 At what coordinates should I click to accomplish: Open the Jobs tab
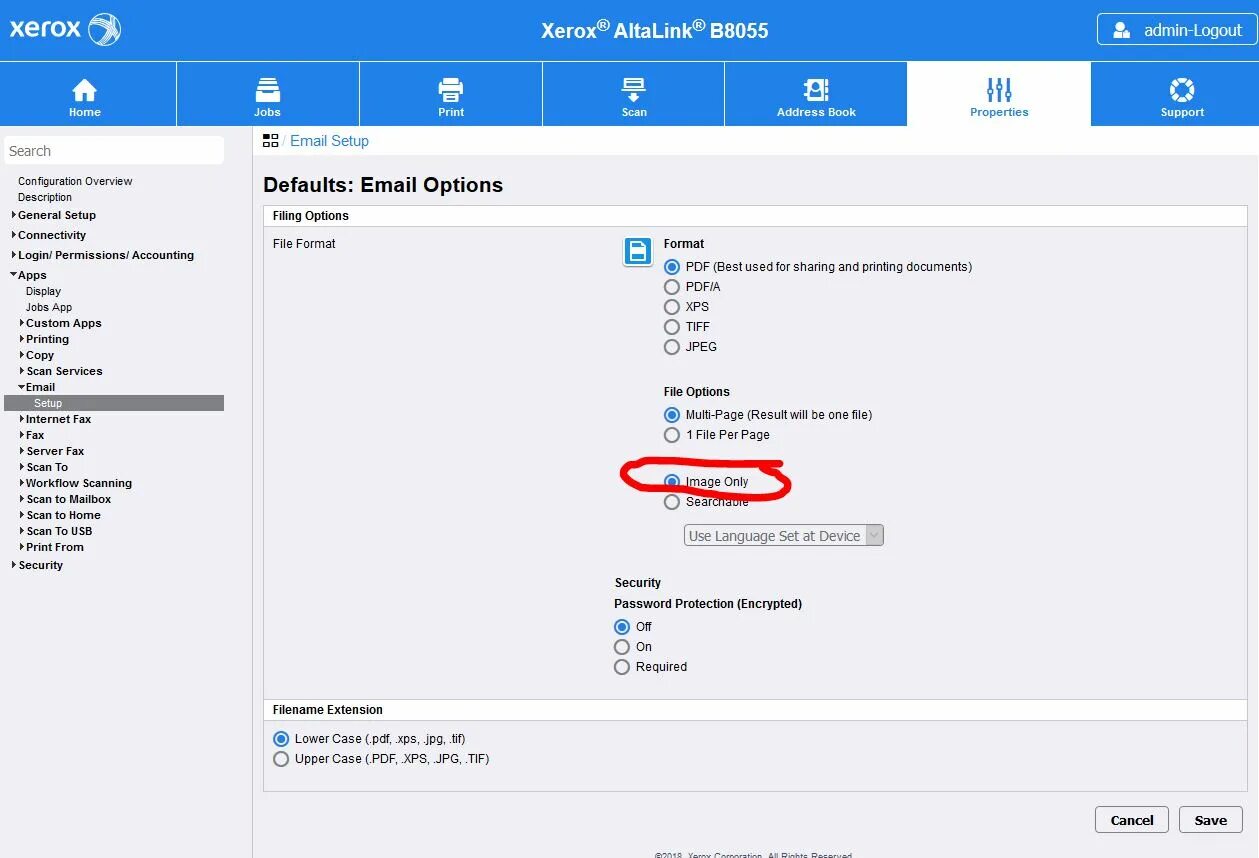pos(268,94)
